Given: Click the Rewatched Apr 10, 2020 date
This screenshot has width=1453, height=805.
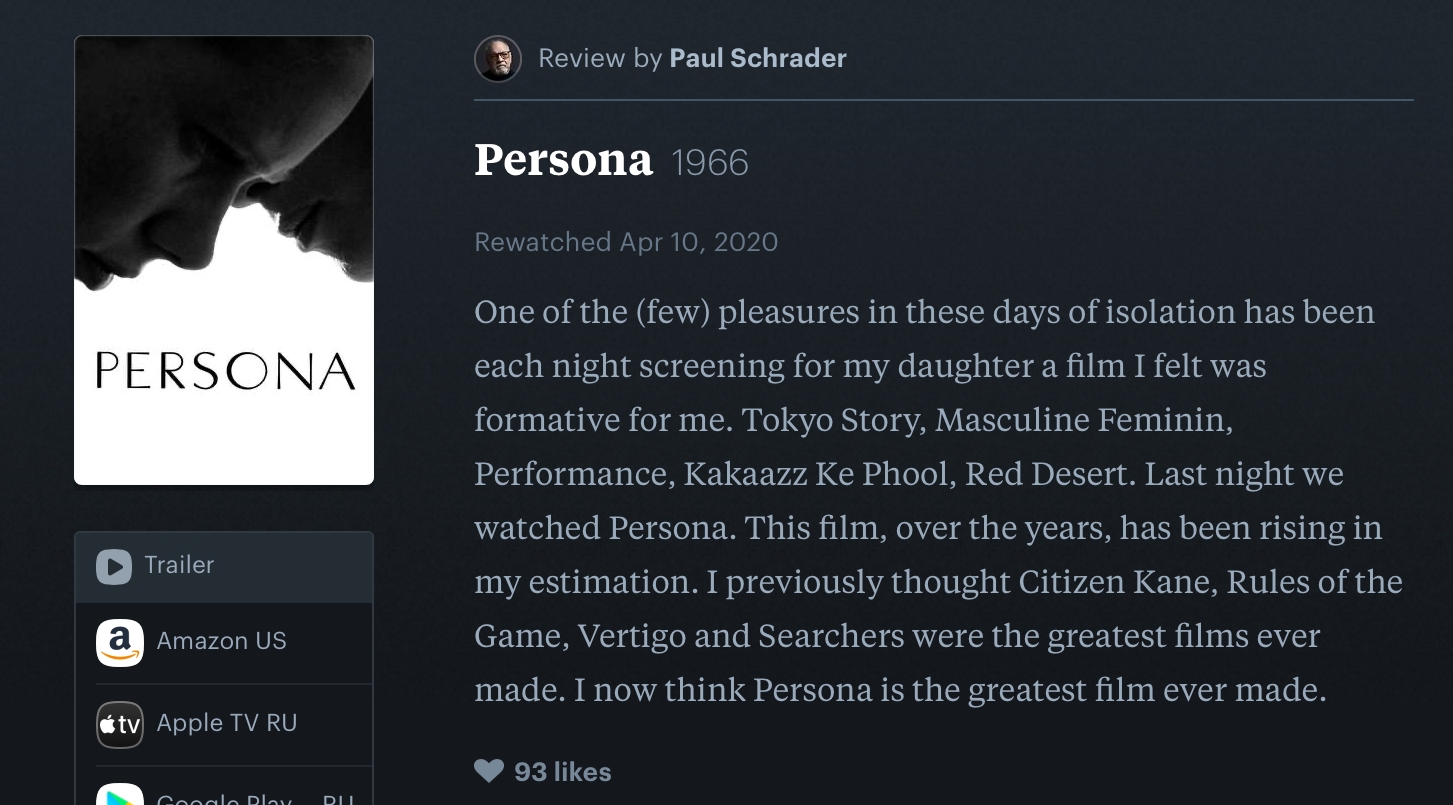Looking at the screenshot, I should point(626,242).
